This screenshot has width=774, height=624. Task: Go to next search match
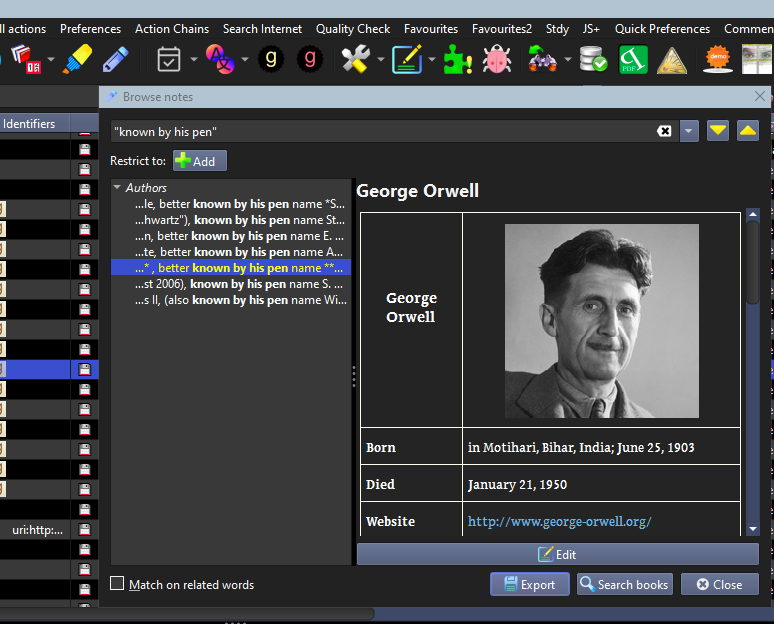tap(718, 131)
